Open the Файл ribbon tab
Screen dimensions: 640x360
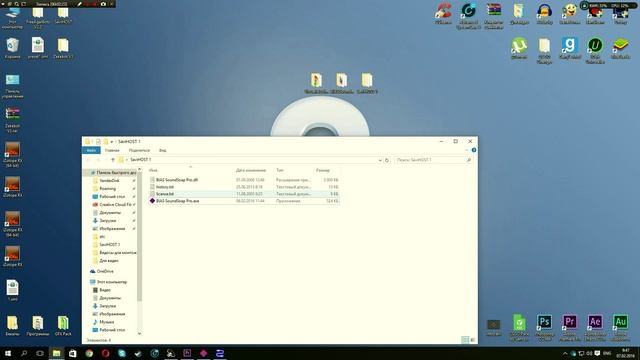pos(91,150)
